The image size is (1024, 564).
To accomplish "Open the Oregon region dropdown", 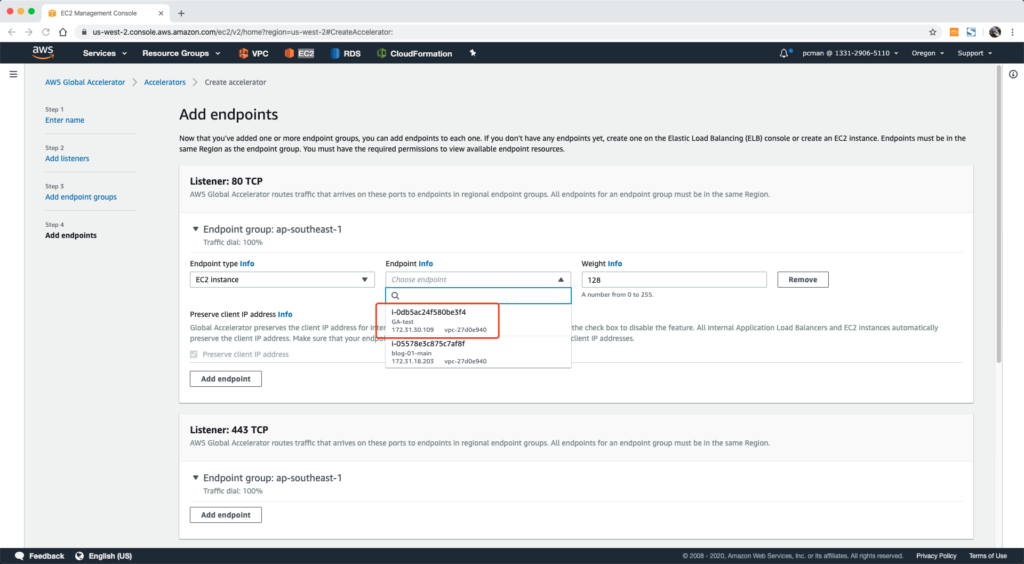I will click(927, 53).
